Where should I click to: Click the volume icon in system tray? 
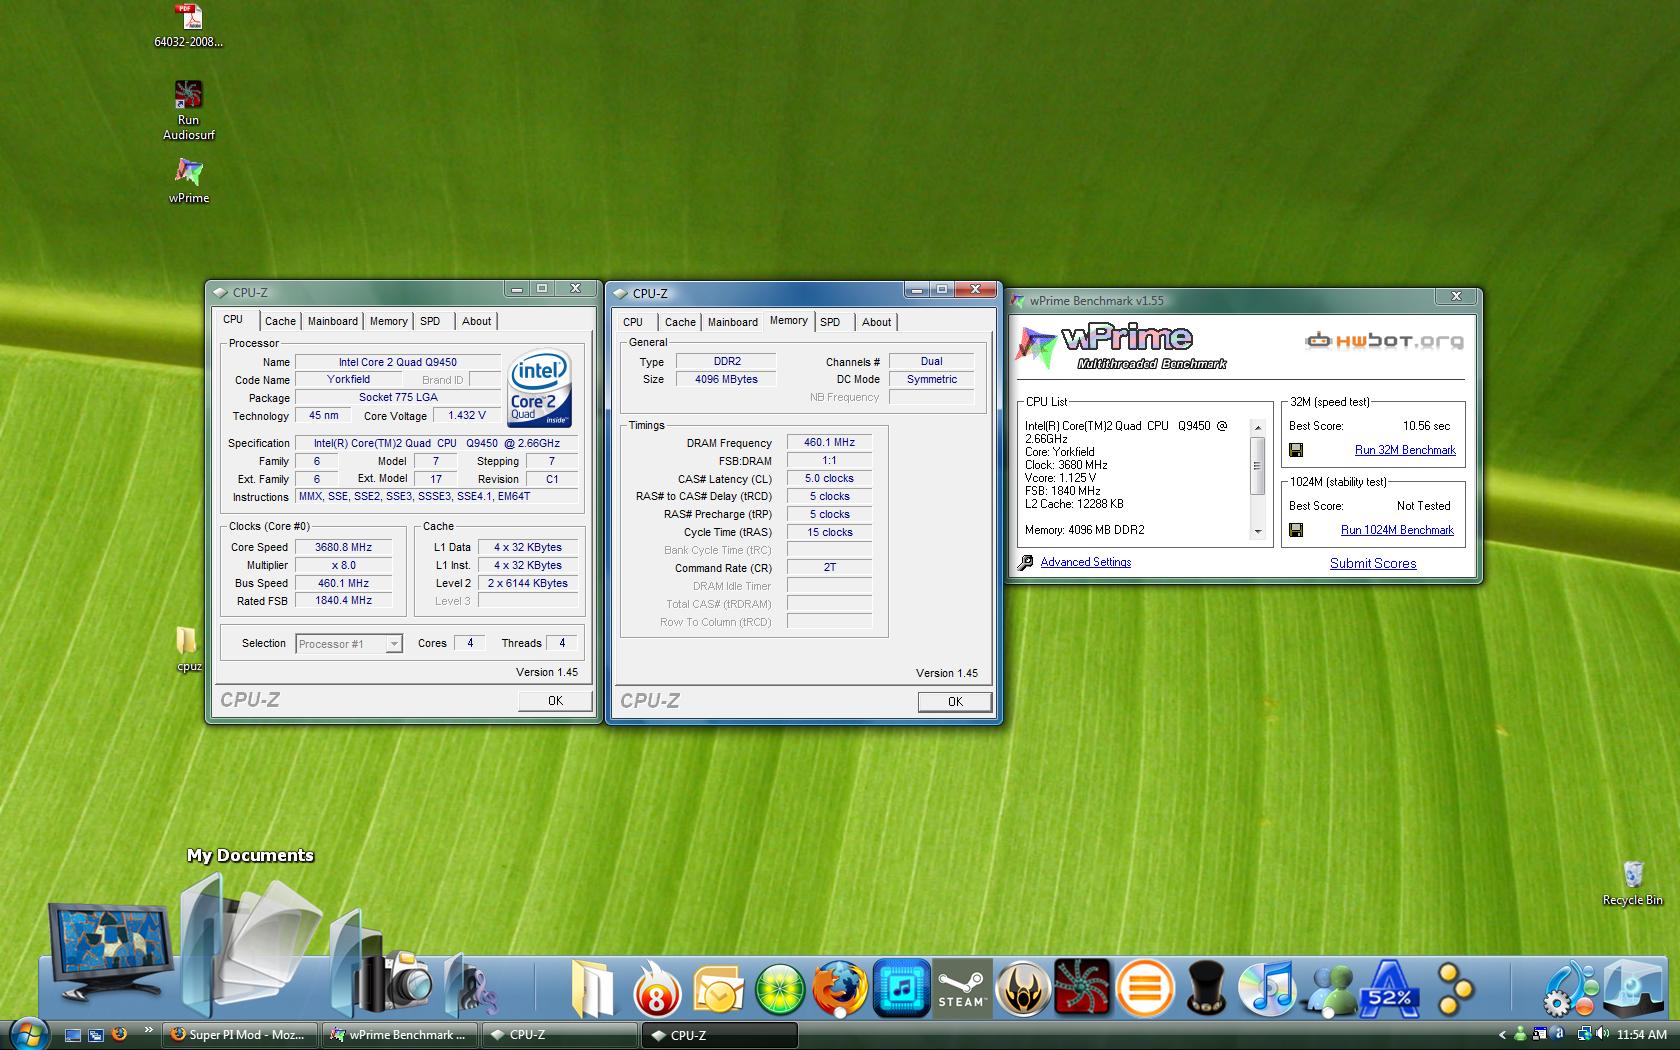click(1603, 1034)
